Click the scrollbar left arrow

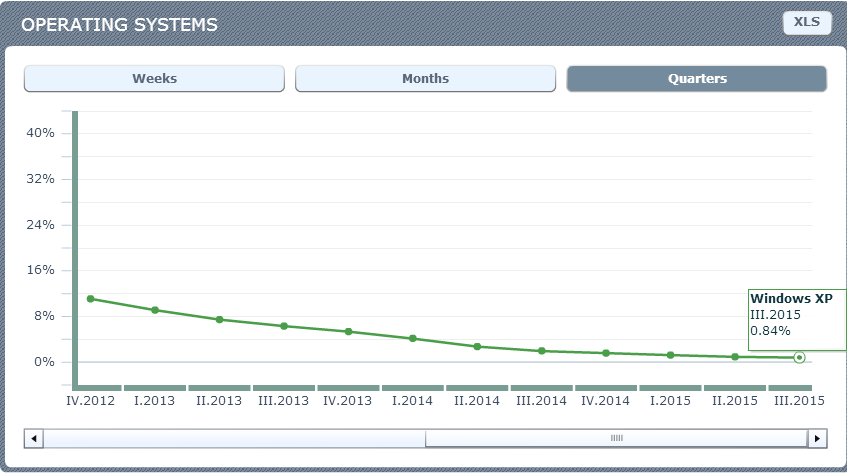(x=33, y=438)
